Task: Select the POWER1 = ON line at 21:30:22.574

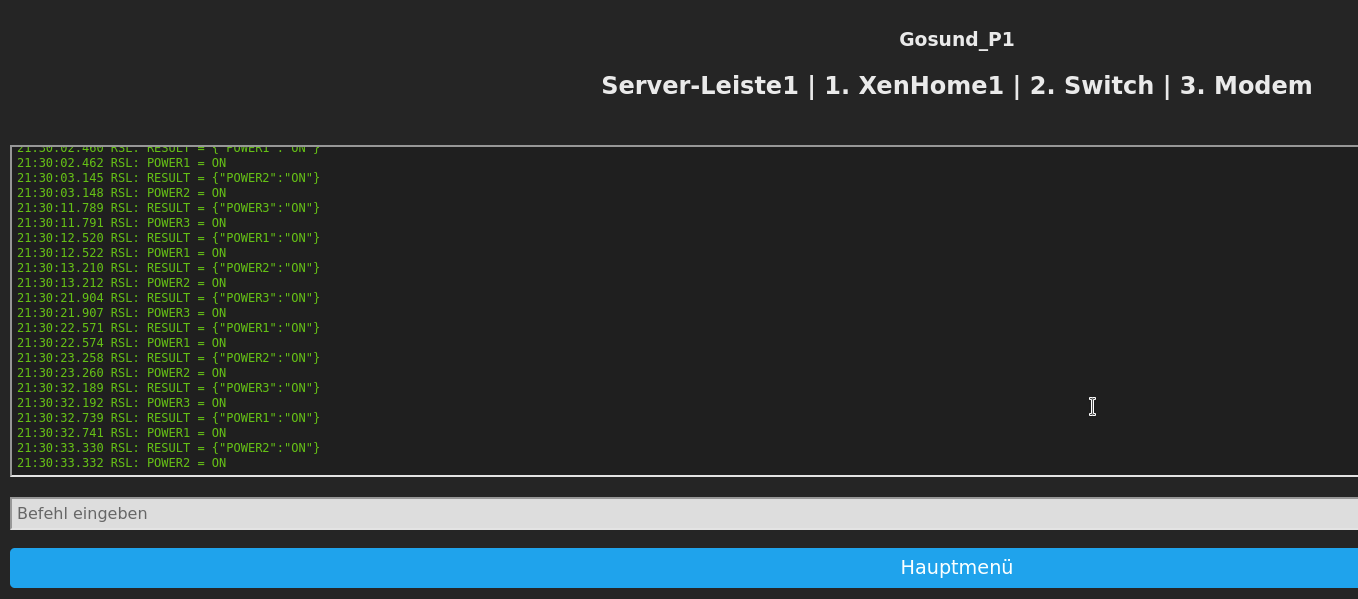Action: (120, 342)
